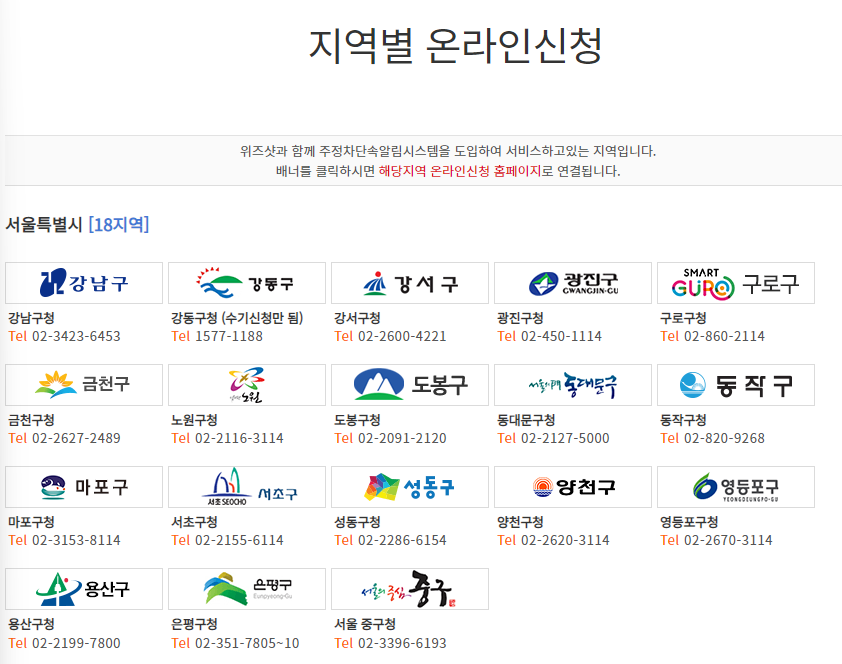Open the 강서구 logo banner
This screenshot has width=842, height=664.
click(x=410, y=283)
